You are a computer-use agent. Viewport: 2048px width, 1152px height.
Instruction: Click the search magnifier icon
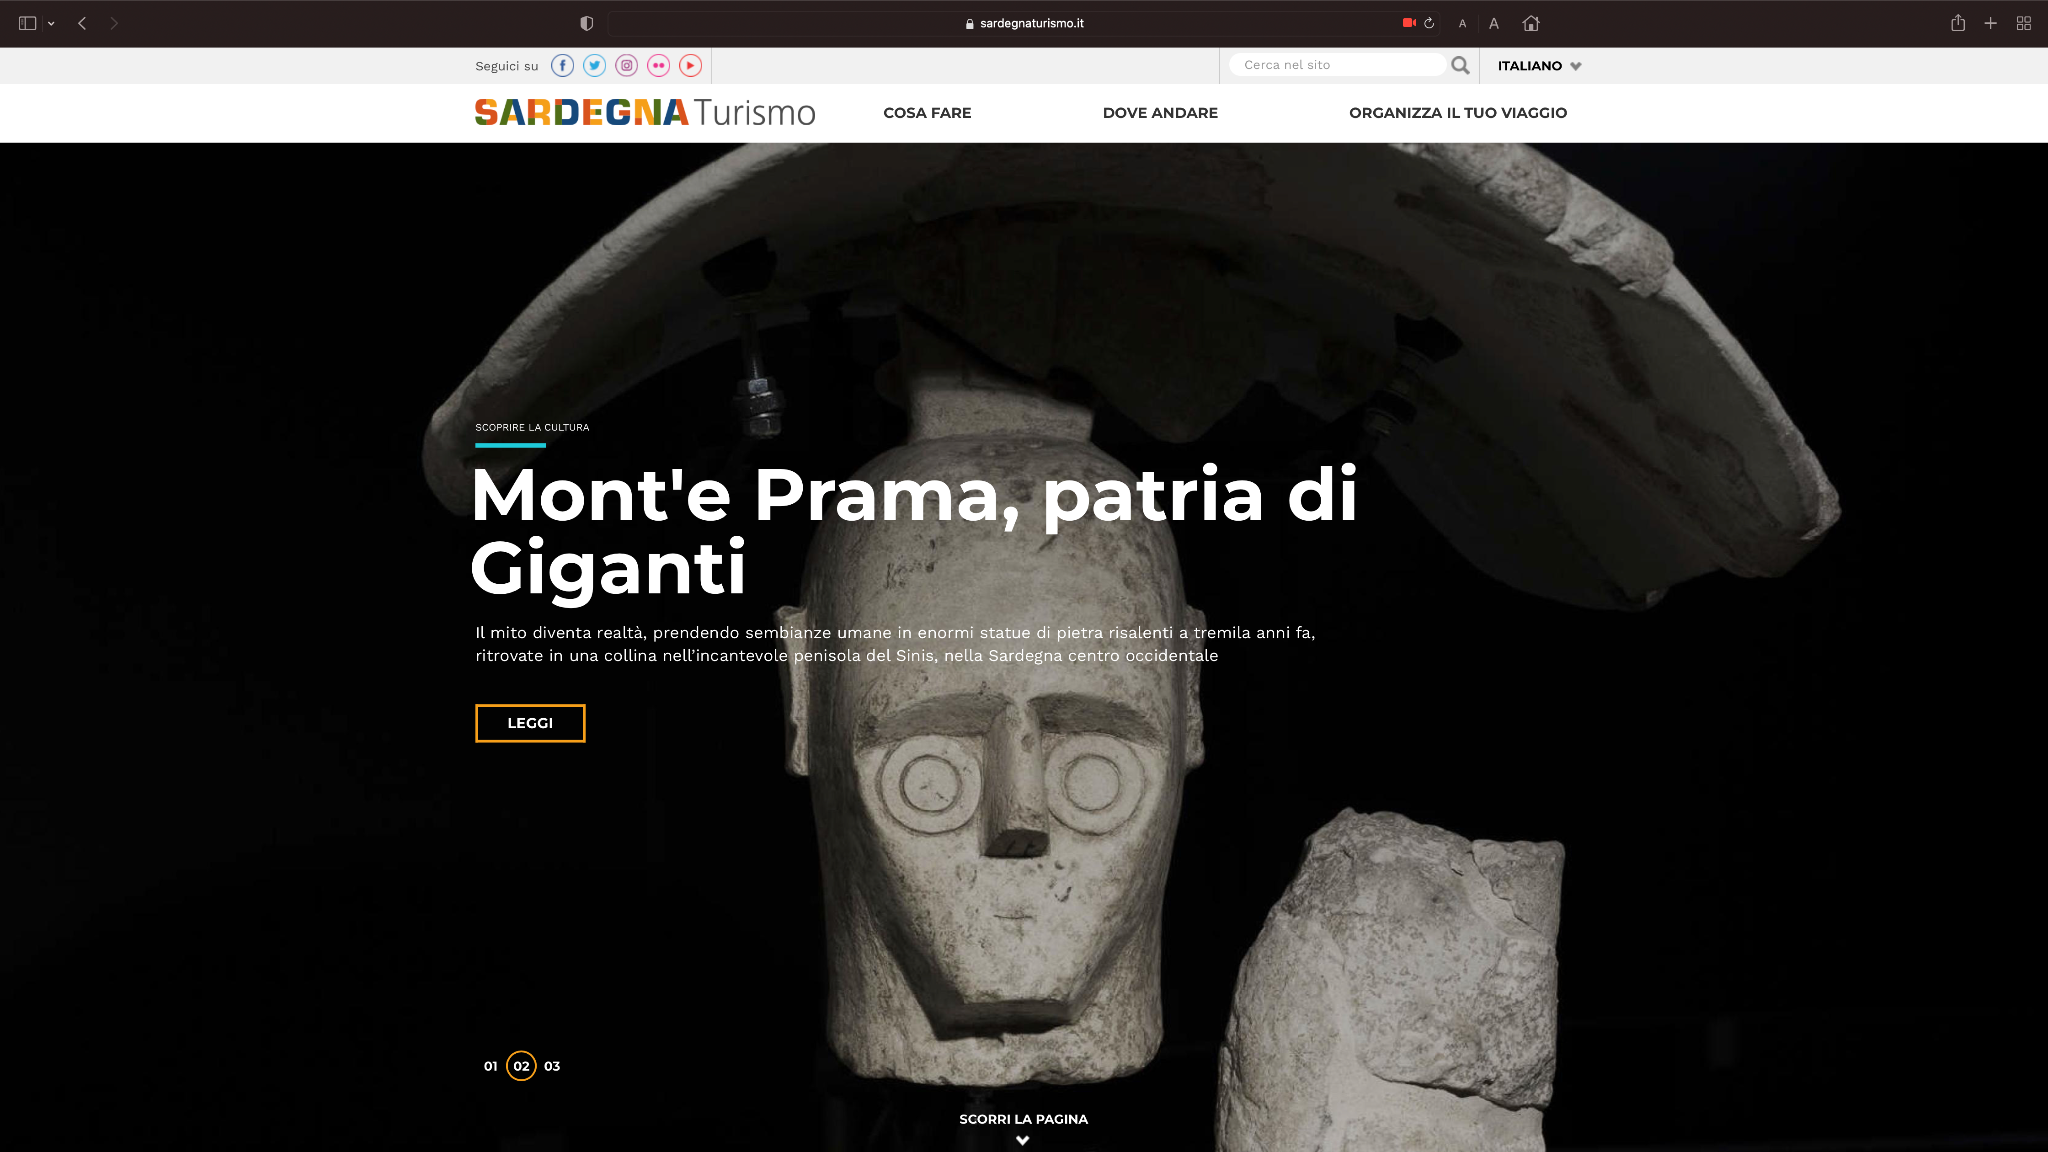point(1460,65)
